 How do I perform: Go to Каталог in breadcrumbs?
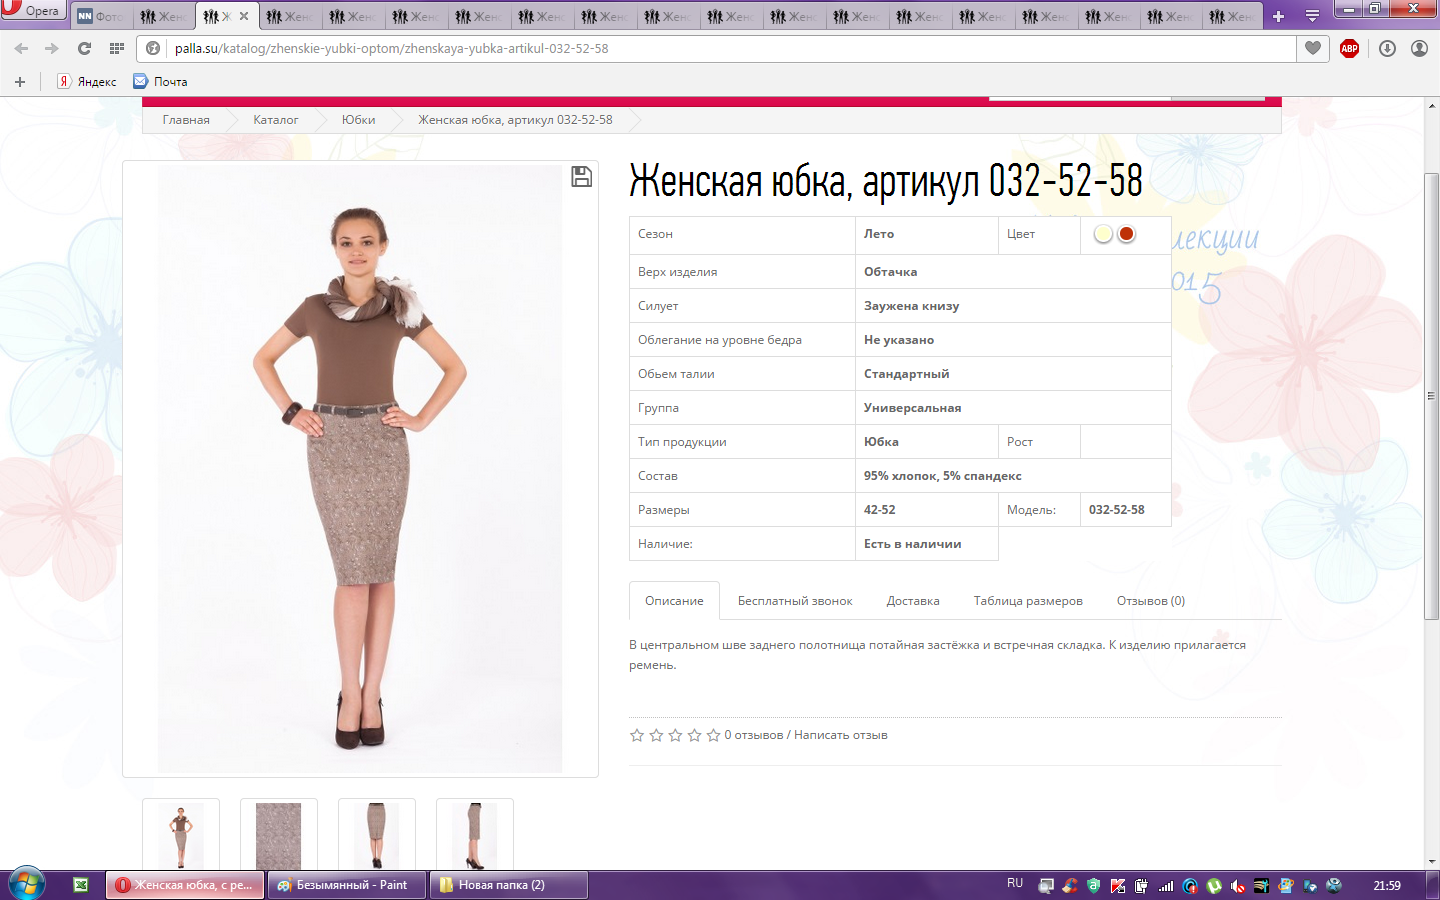point(275,120)
